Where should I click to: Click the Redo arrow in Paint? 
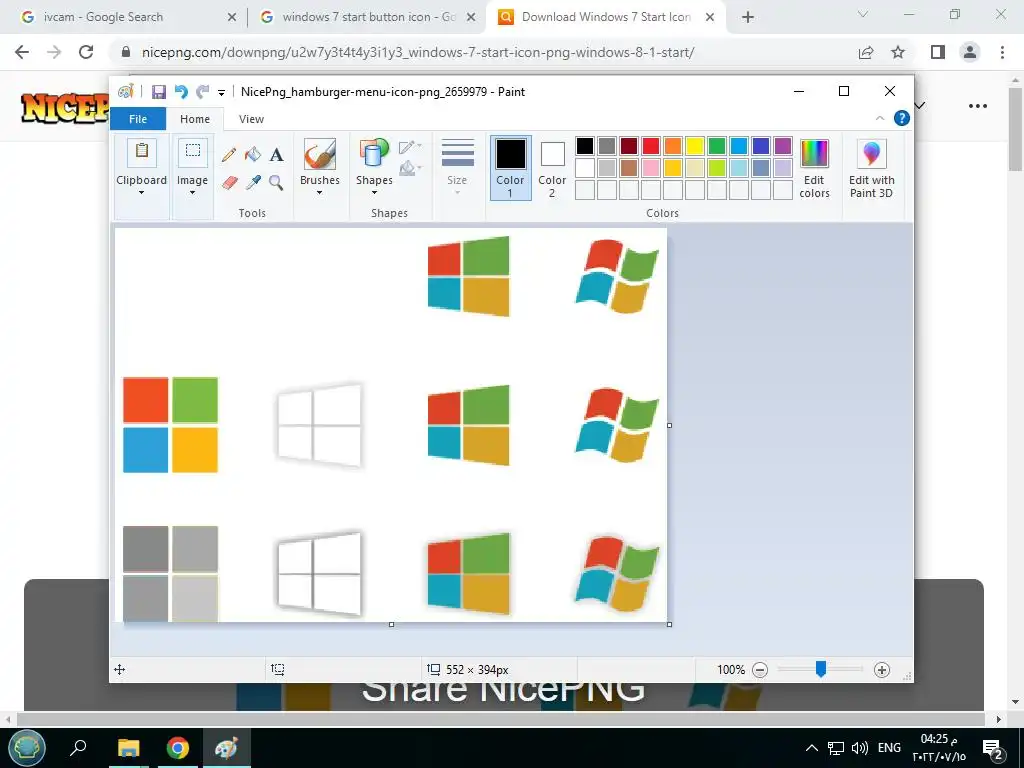pos(203,92)
